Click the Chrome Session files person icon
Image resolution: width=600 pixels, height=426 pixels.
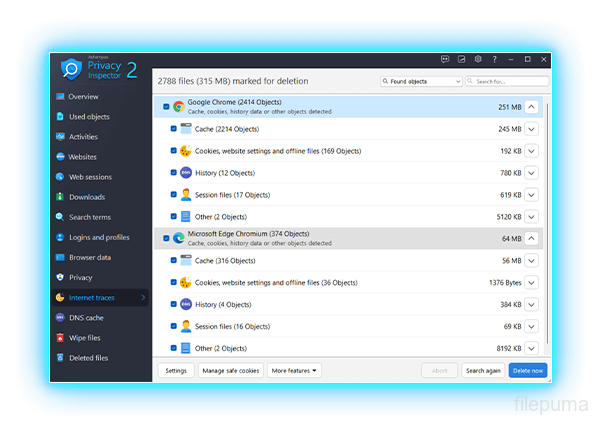185,195
